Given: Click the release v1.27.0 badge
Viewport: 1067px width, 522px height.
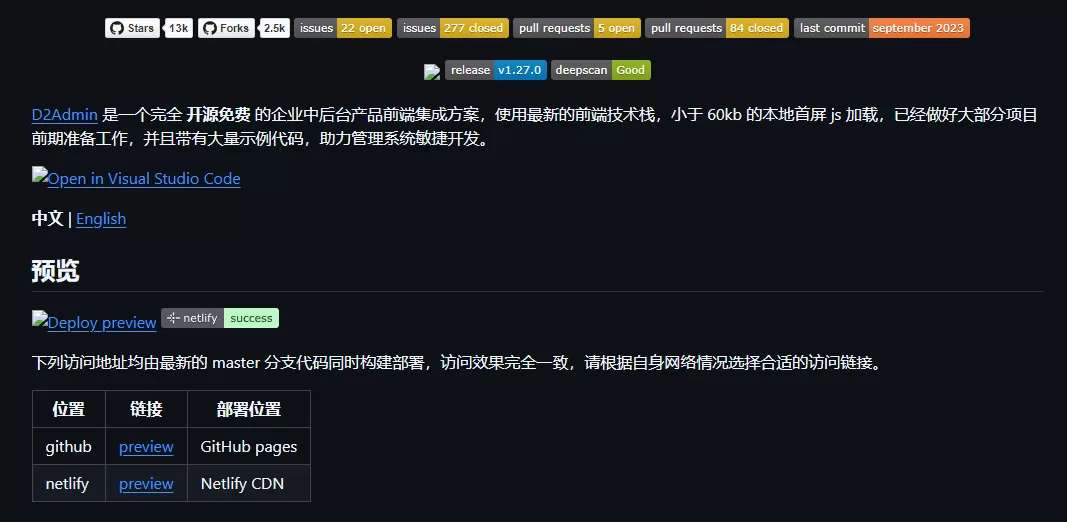Looking at the screenshot, I should 495,70.
